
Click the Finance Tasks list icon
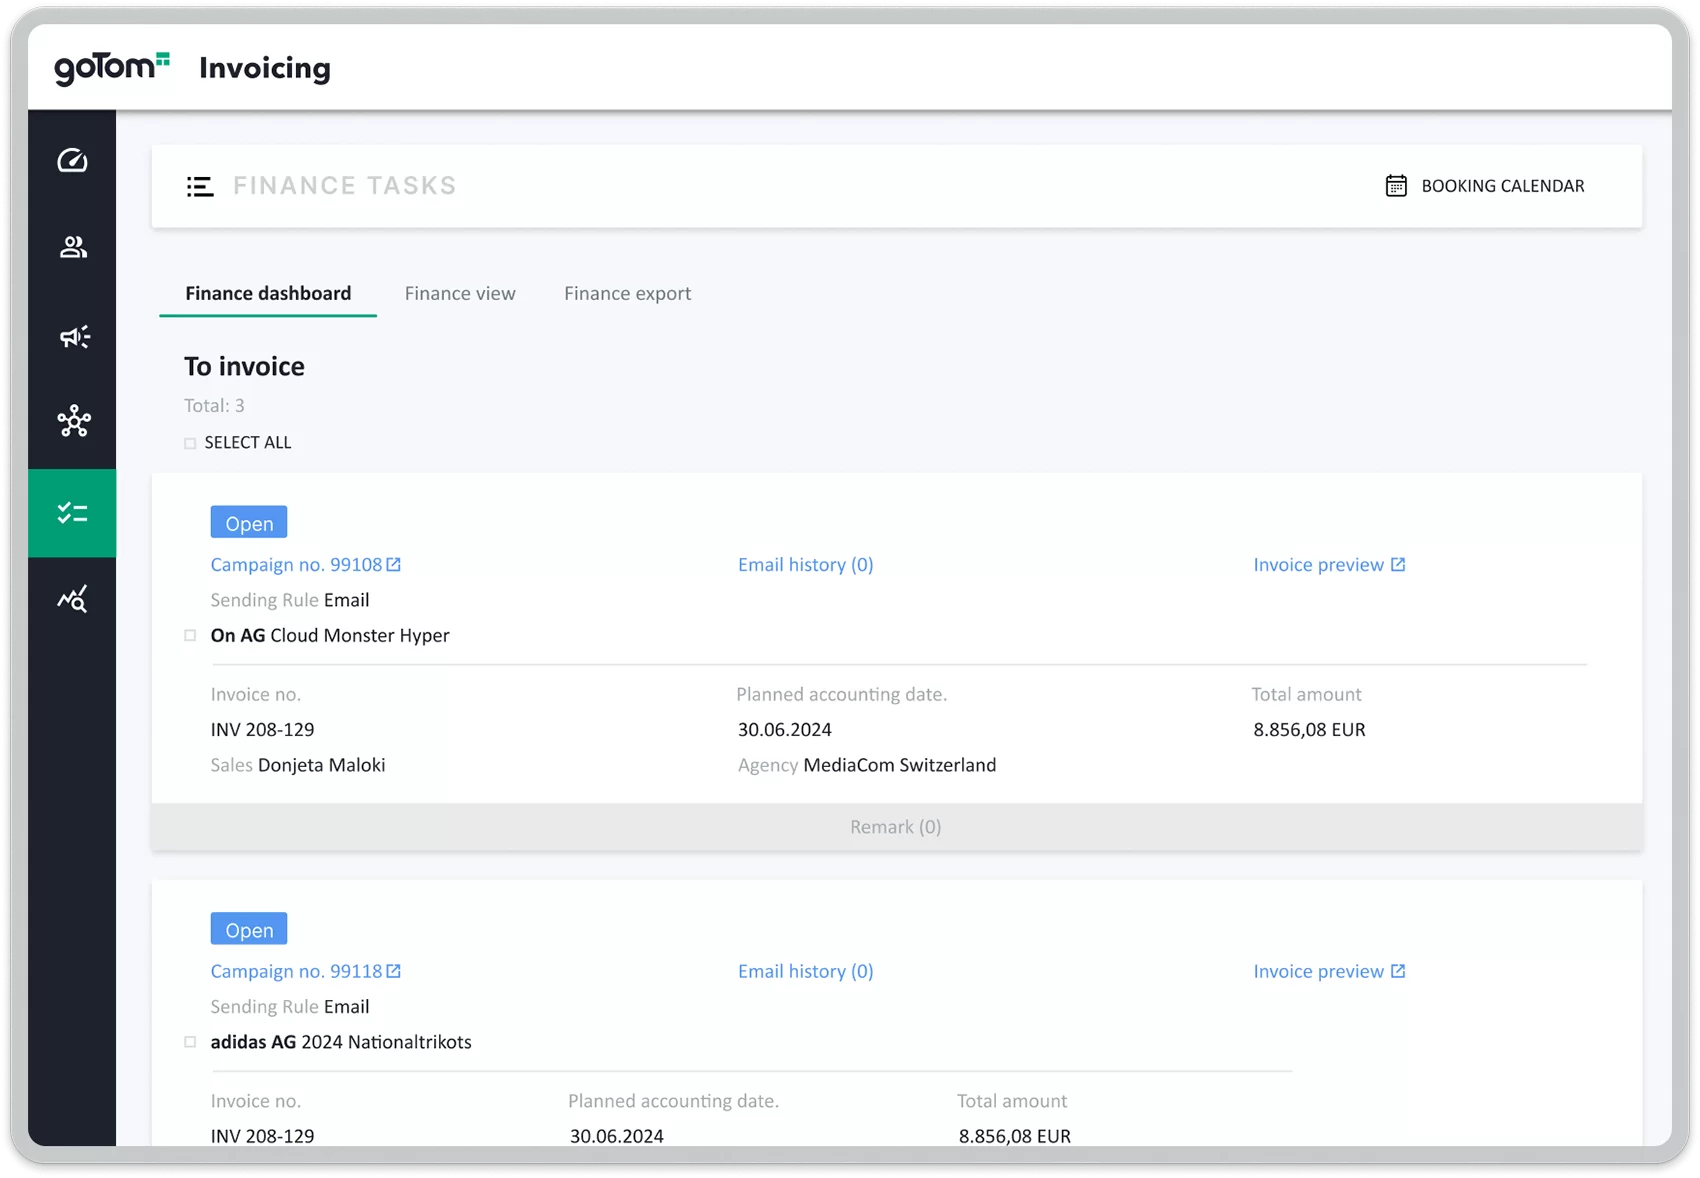(200, 186)
